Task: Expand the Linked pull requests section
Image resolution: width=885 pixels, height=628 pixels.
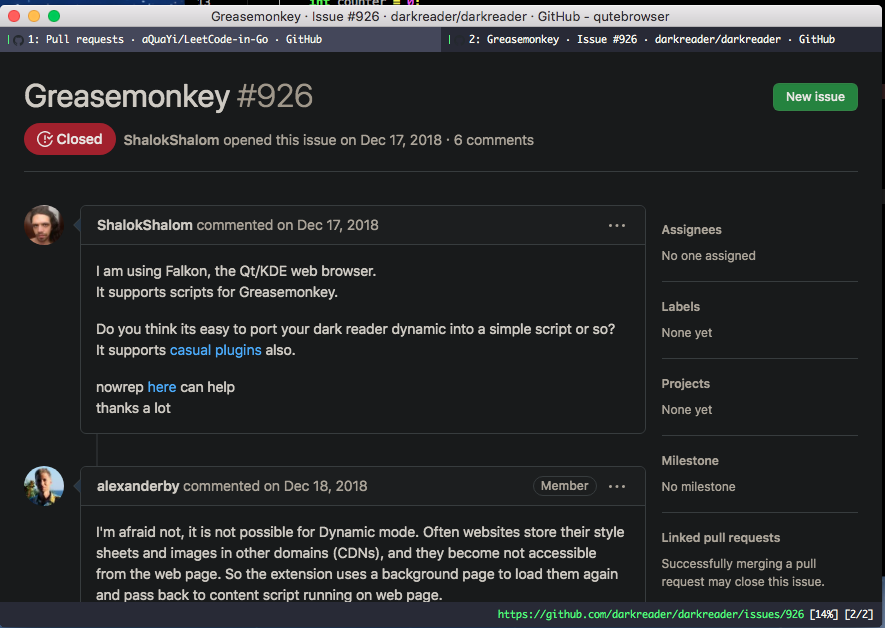Action: (723, 537)
